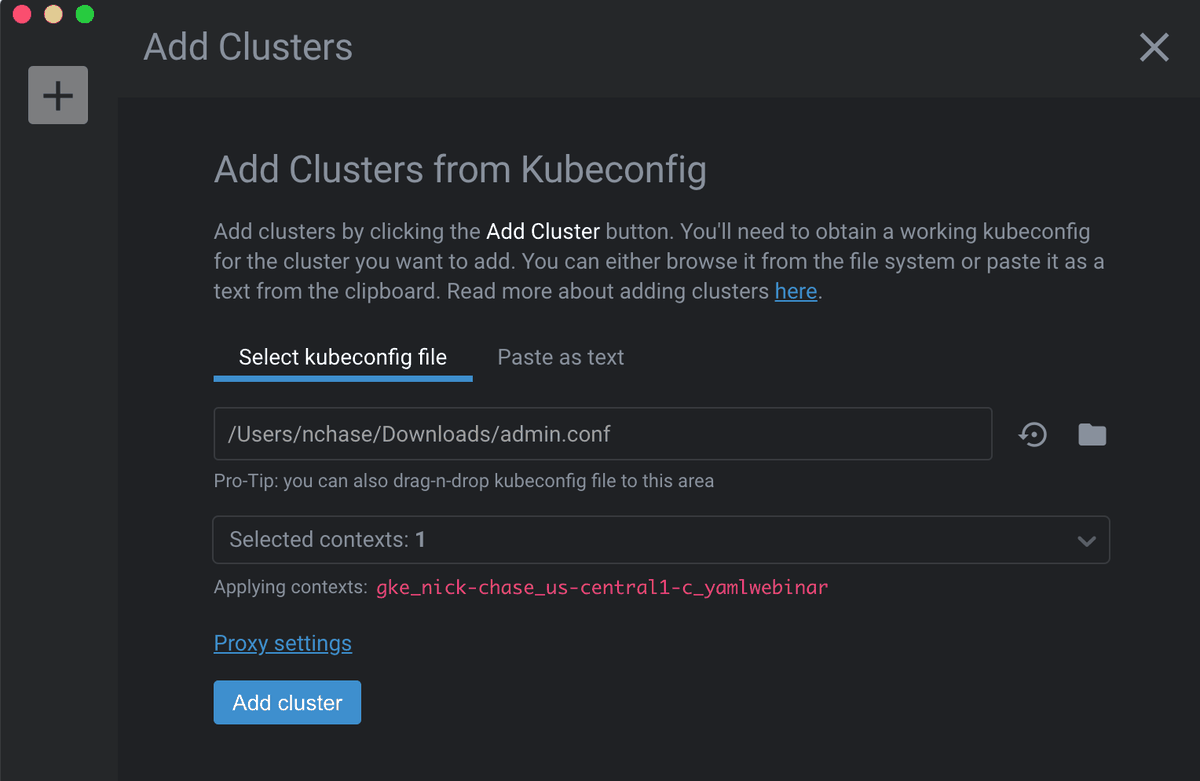Click the bold Add Cluster text in description

(x=543, y=232)
